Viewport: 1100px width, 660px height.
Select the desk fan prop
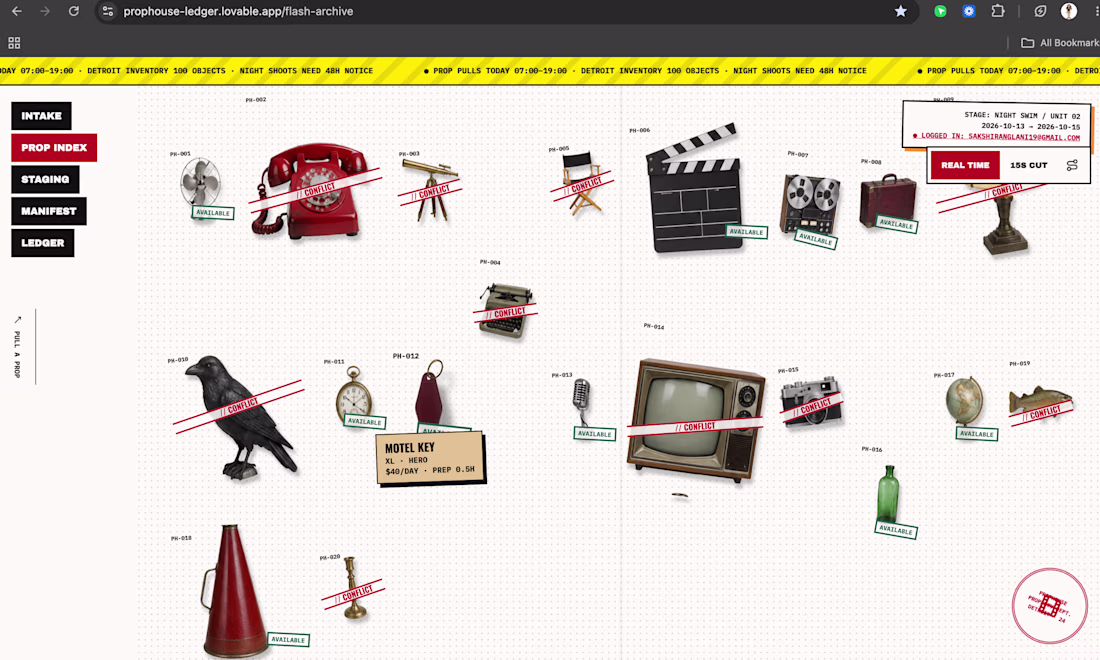pos(201,182)
